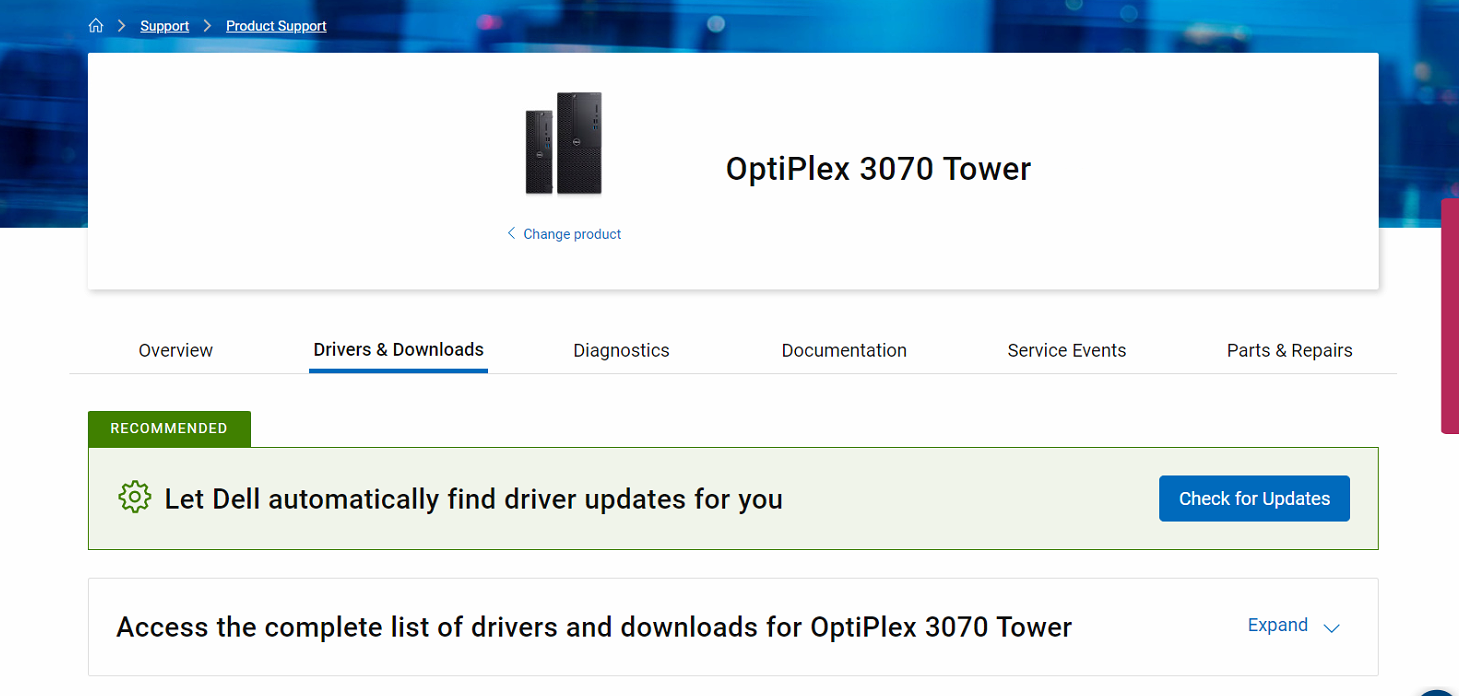
Task: Click 'Let Dell automatically find driver updates' text
Action: tap(474, 499)
